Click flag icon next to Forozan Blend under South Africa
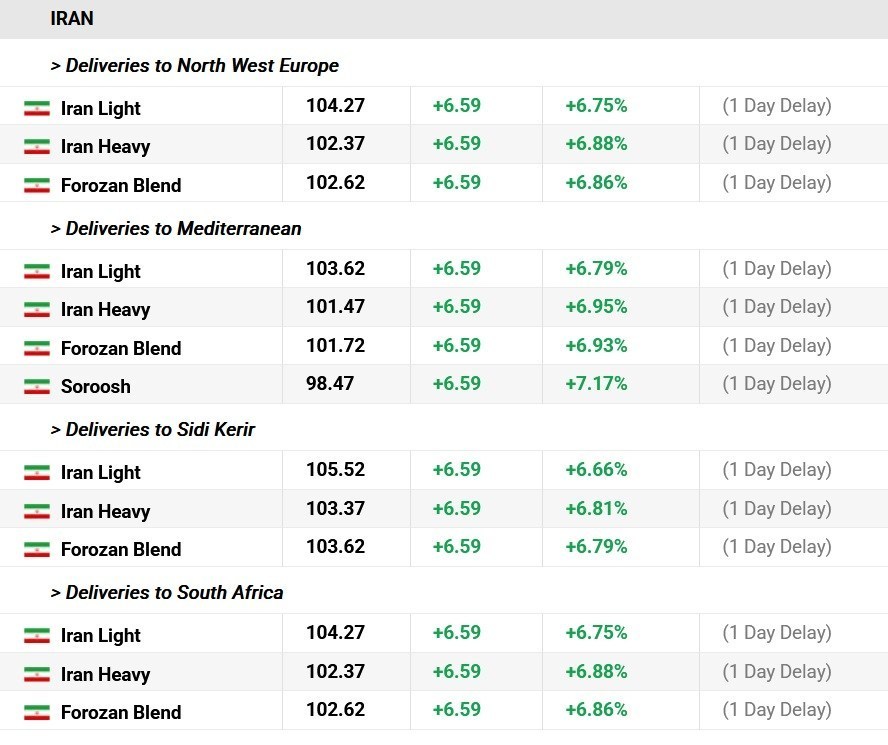This screenshot has height=745, width=888. [x=37, y=712]
